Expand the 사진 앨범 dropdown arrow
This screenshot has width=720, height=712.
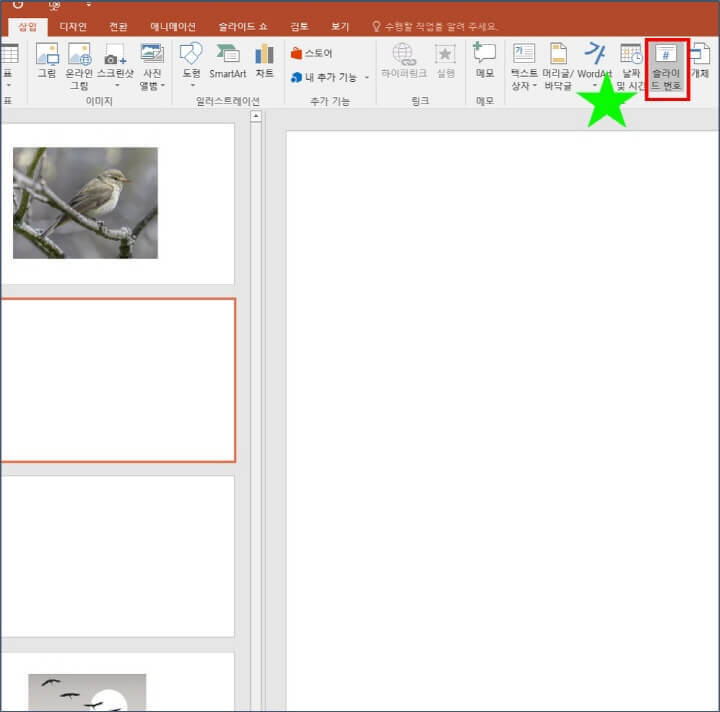tap(163, 85)
